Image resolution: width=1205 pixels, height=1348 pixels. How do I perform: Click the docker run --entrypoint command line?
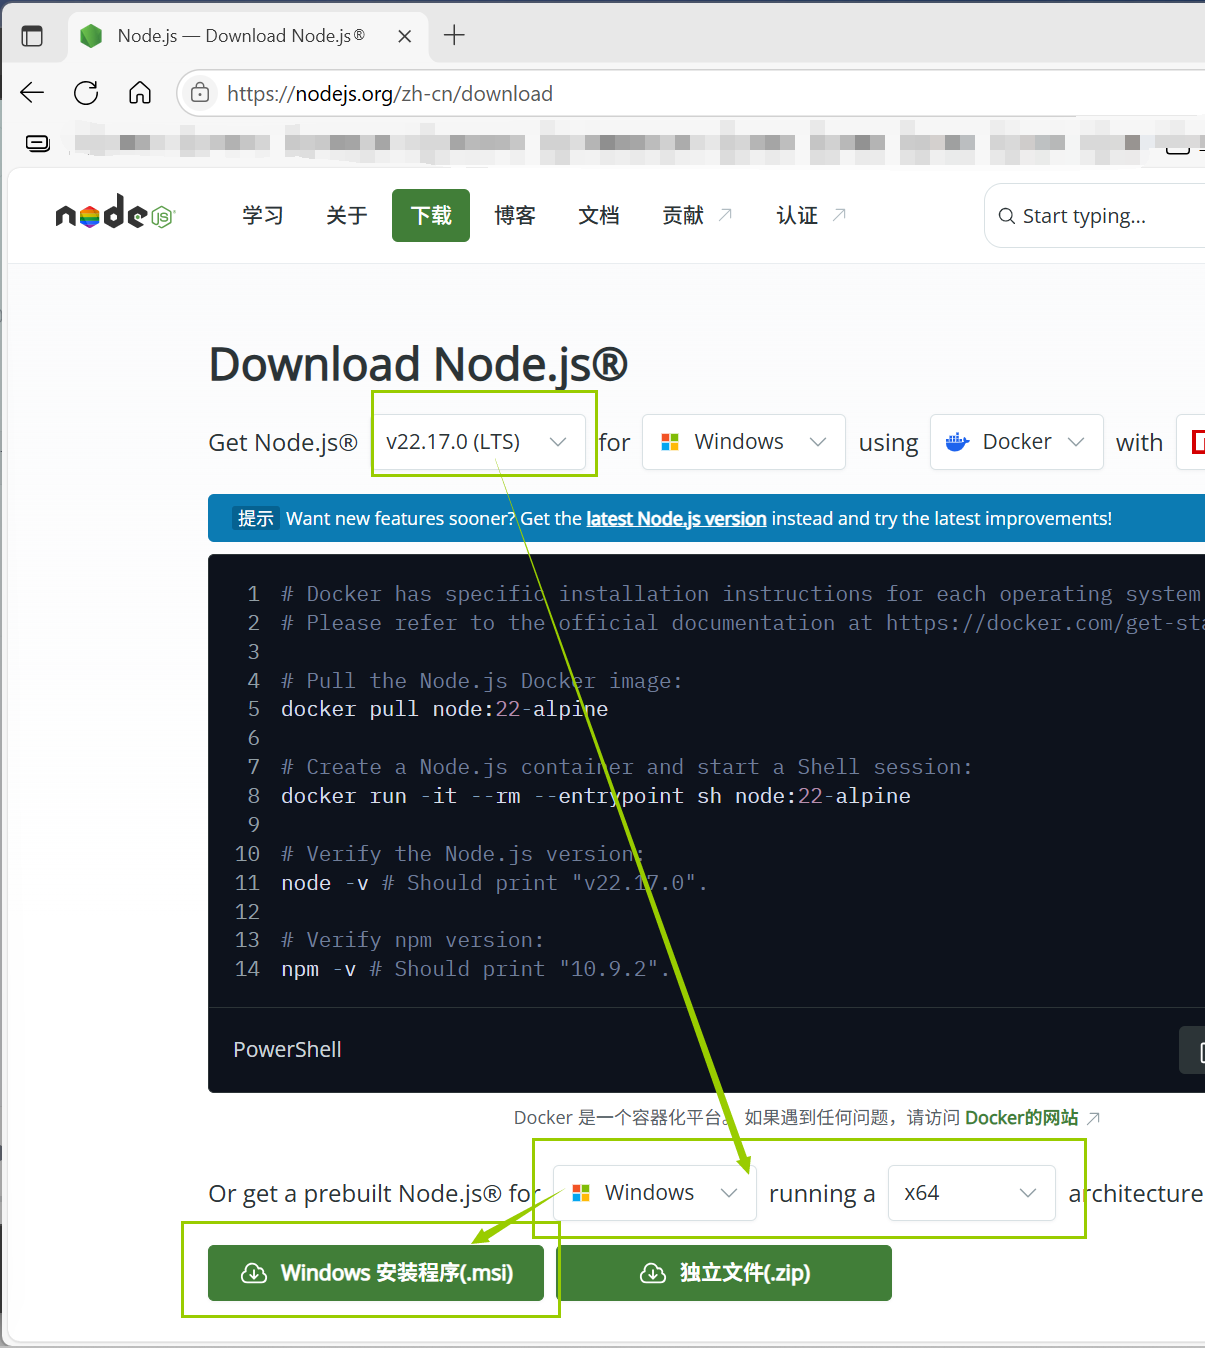click(x=596, y=796)
